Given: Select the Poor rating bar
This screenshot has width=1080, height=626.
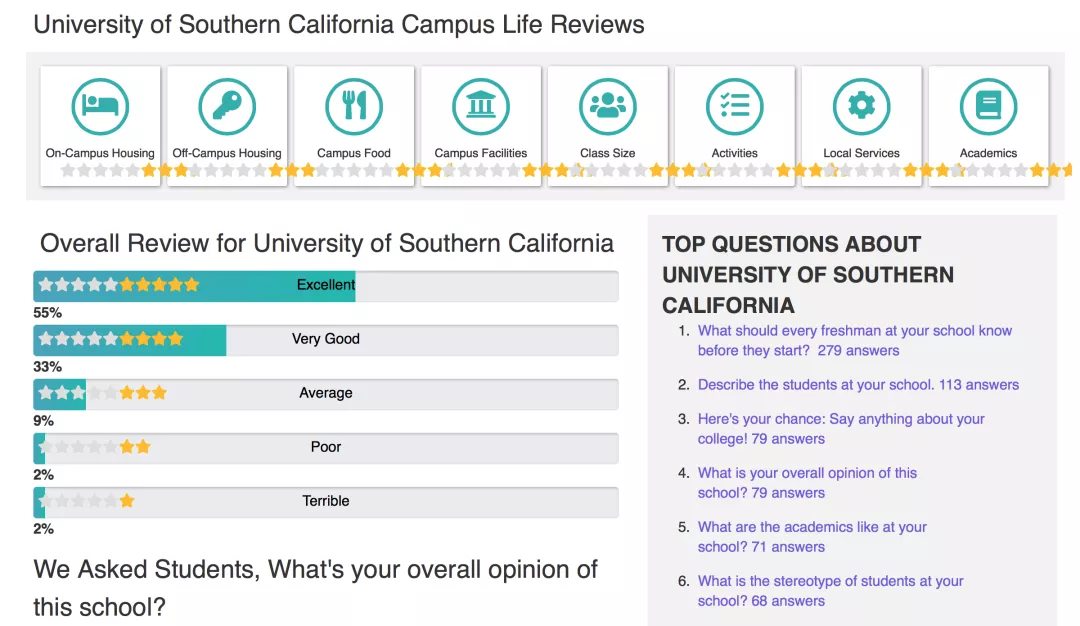Looking at the screenshot, I should 326,447.
